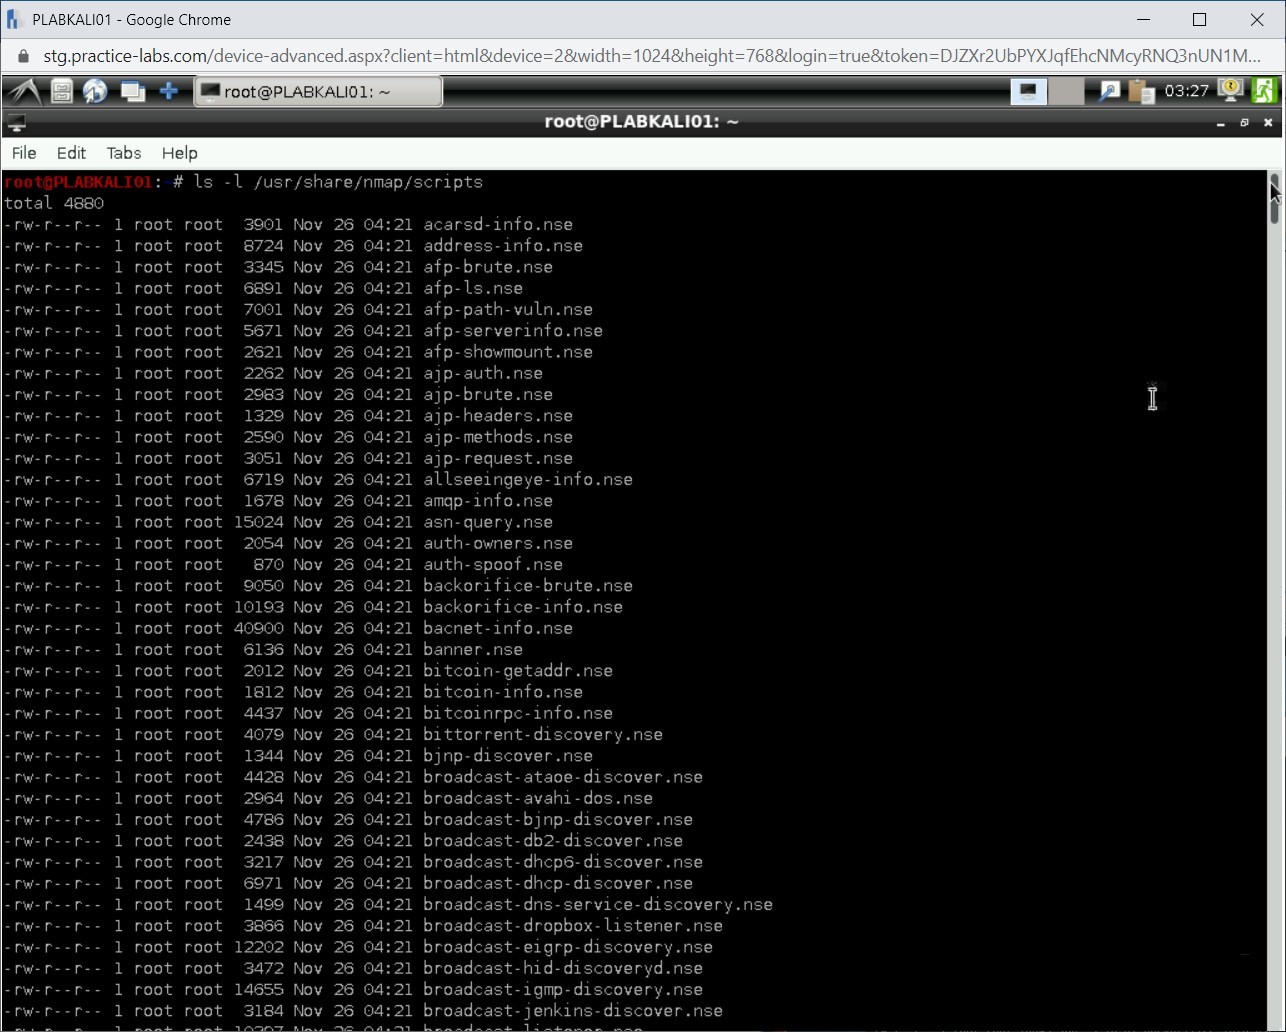Open the Kali applications menu icon

pos(24,92)
